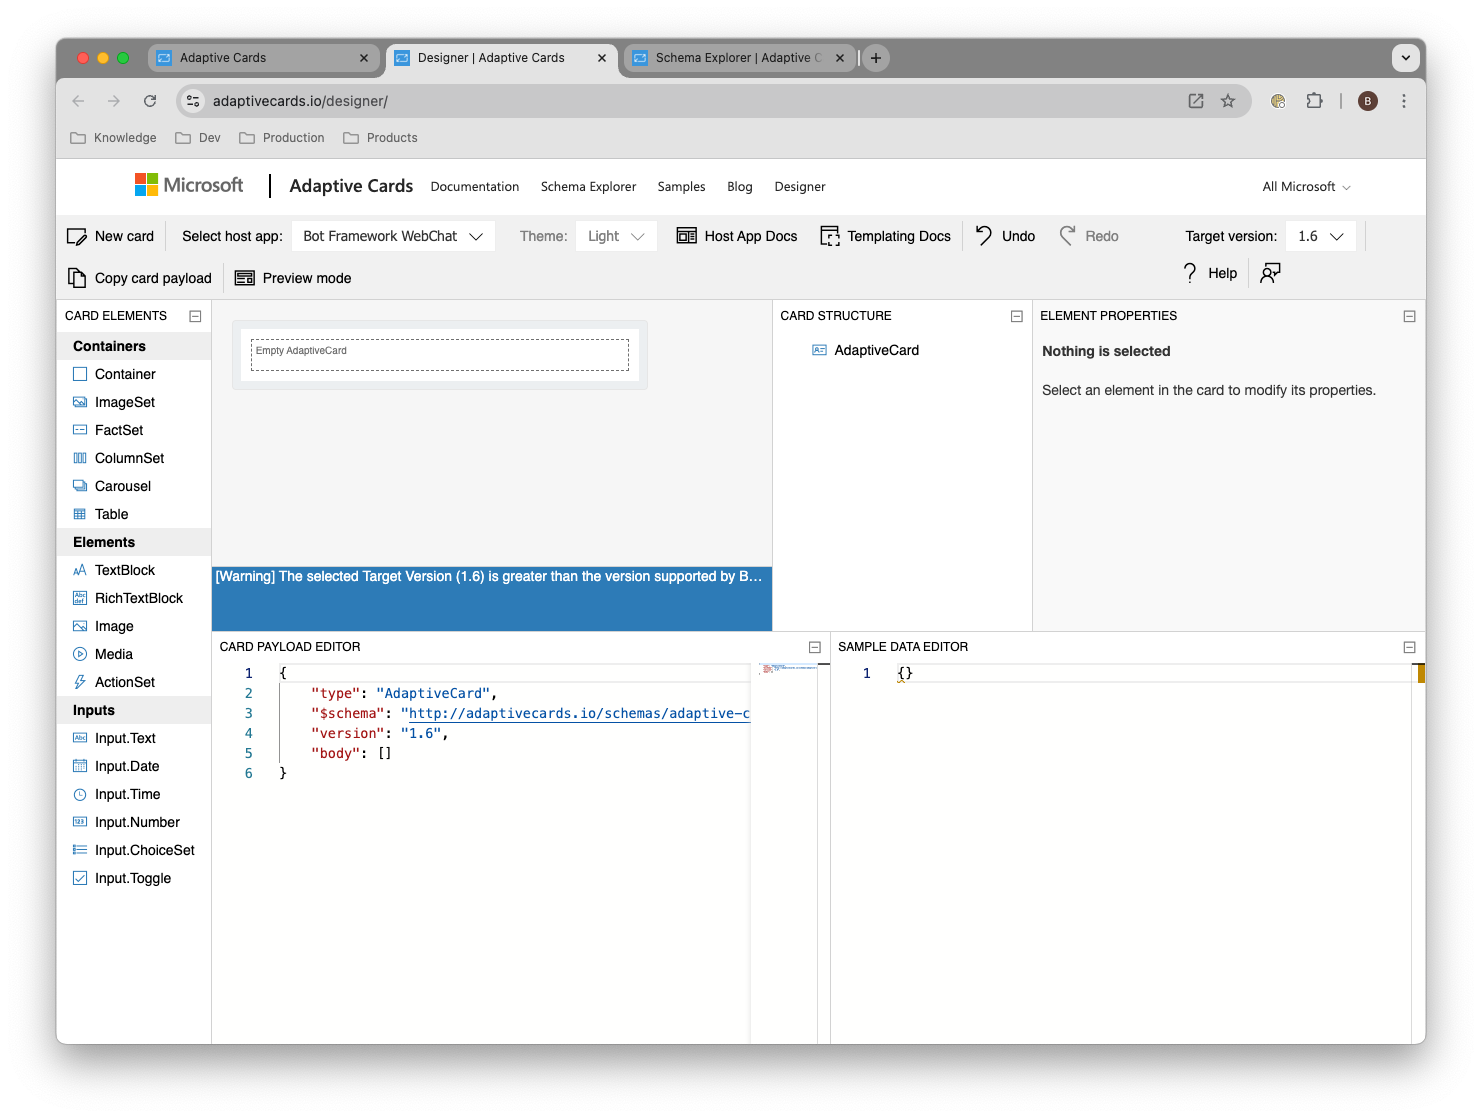
Task: Click the Empty AdaptiveCard design surface
Action: point(440,355)
